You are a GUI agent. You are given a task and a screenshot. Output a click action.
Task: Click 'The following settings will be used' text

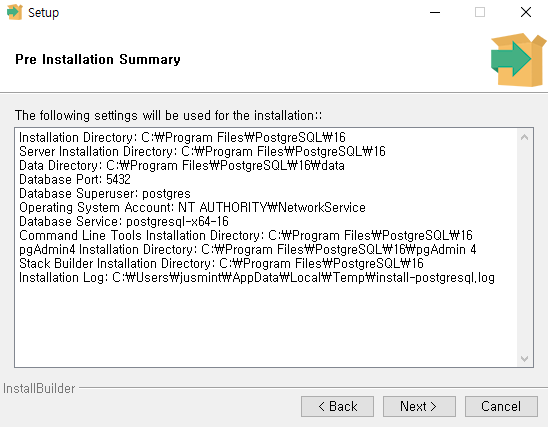168,115
